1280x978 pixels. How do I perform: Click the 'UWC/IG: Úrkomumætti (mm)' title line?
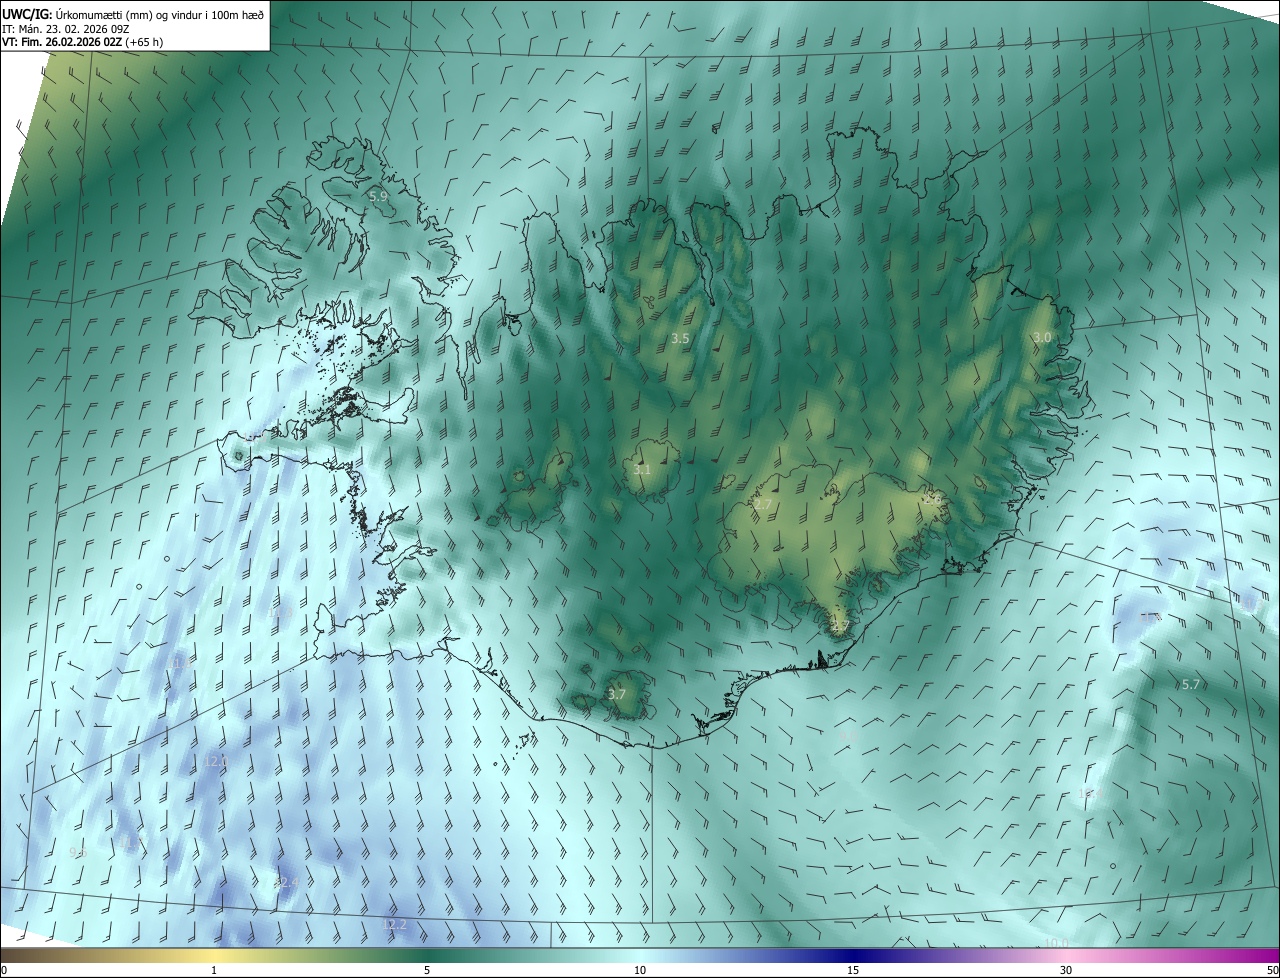(x=133, y=14)
